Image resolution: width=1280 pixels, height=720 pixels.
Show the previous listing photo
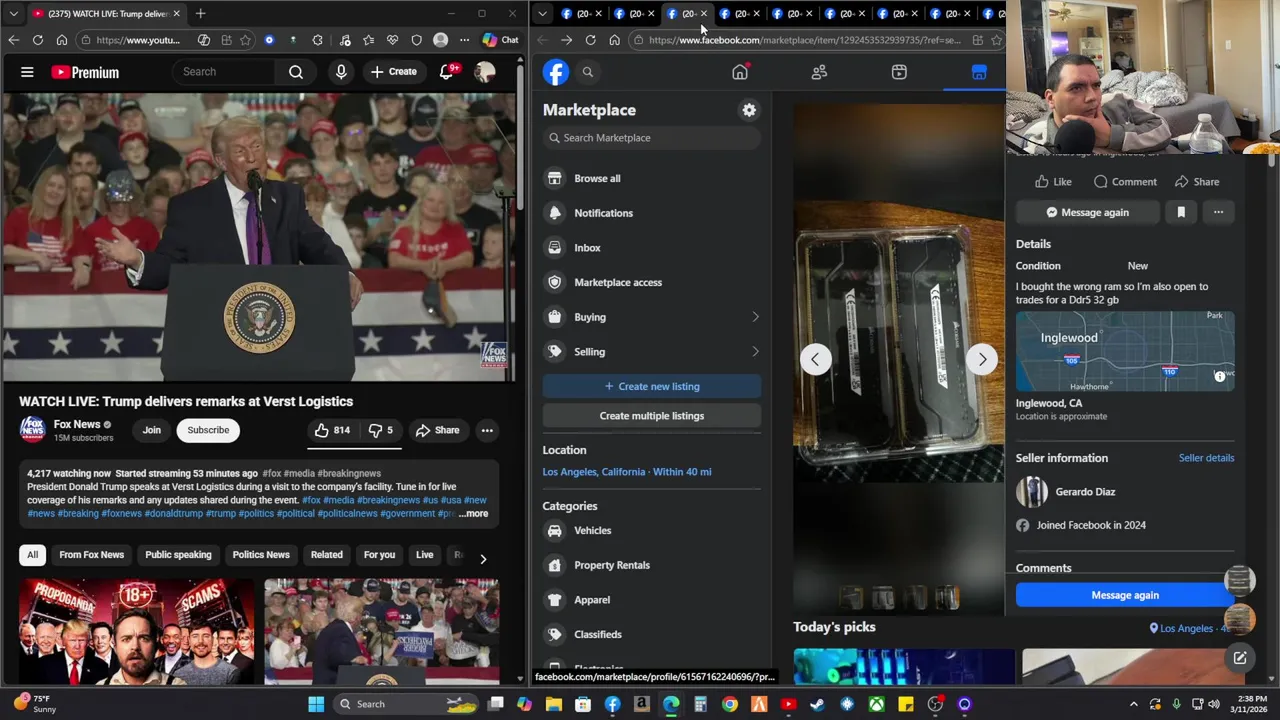(815, 359)
